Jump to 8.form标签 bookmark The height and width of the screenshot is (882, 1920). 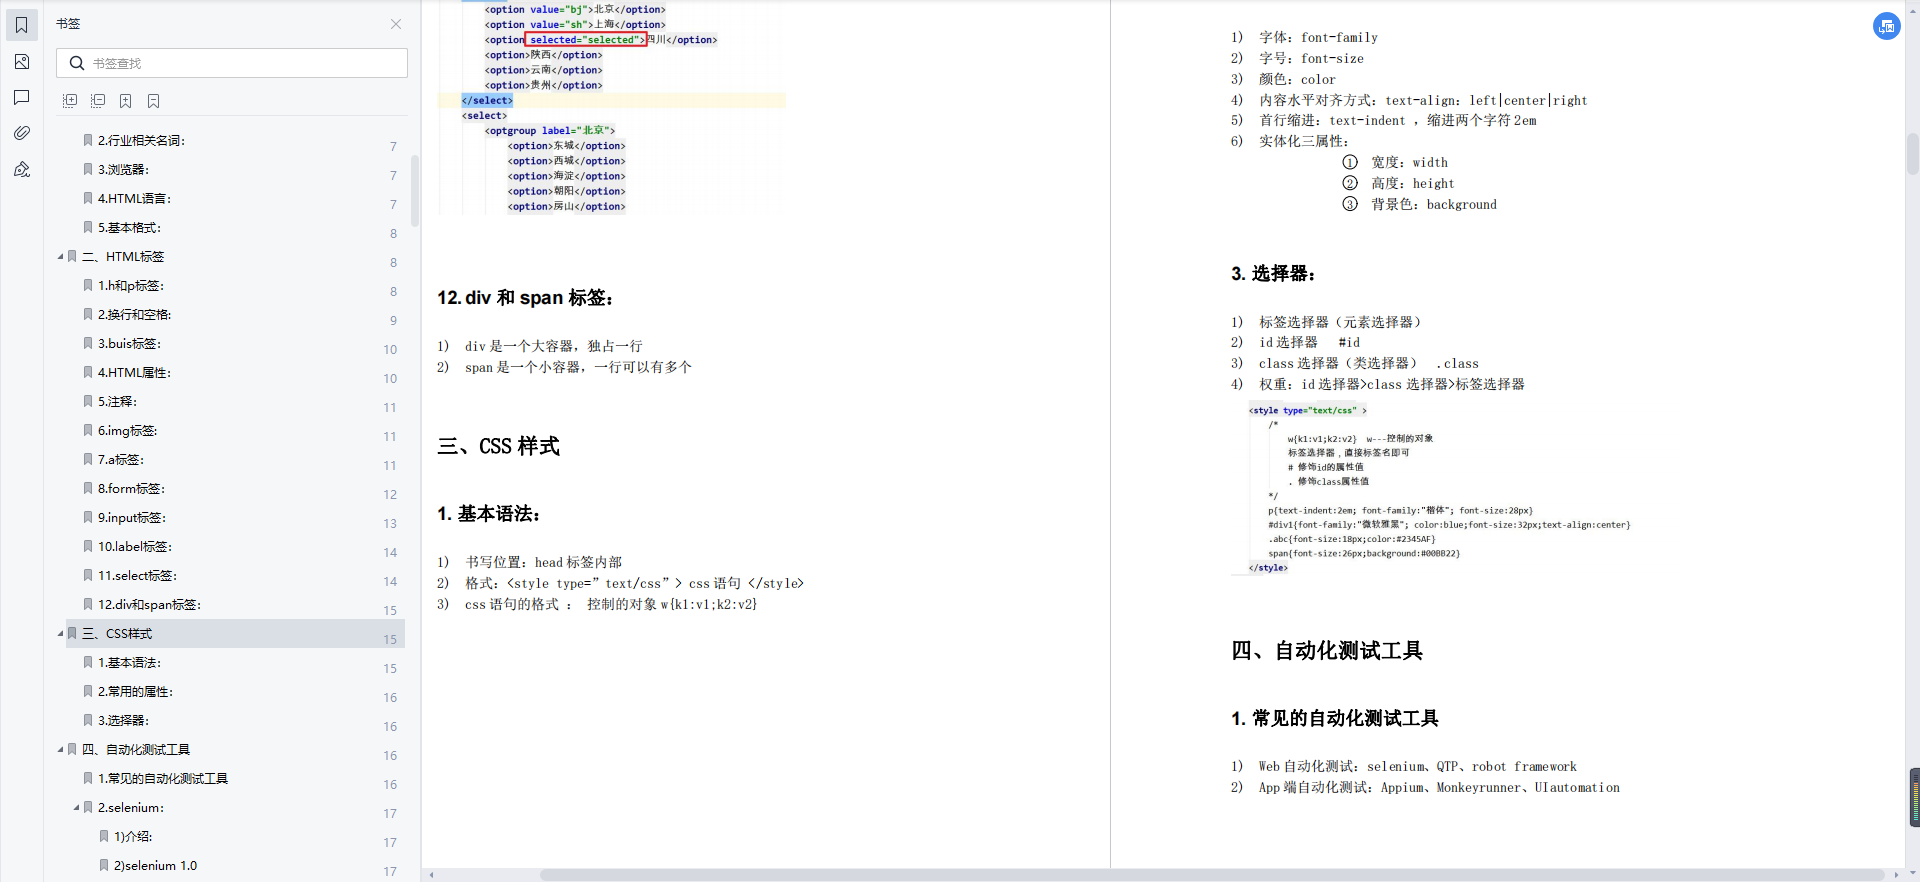pos(131,489)
